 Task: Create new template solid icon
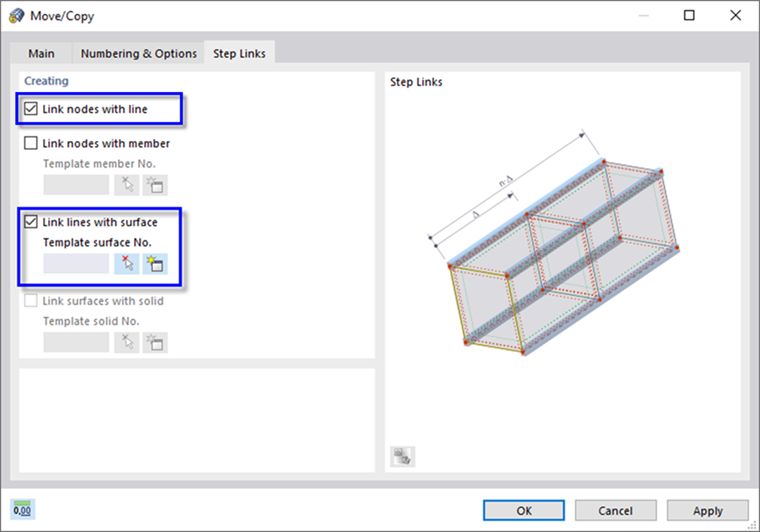155,343
